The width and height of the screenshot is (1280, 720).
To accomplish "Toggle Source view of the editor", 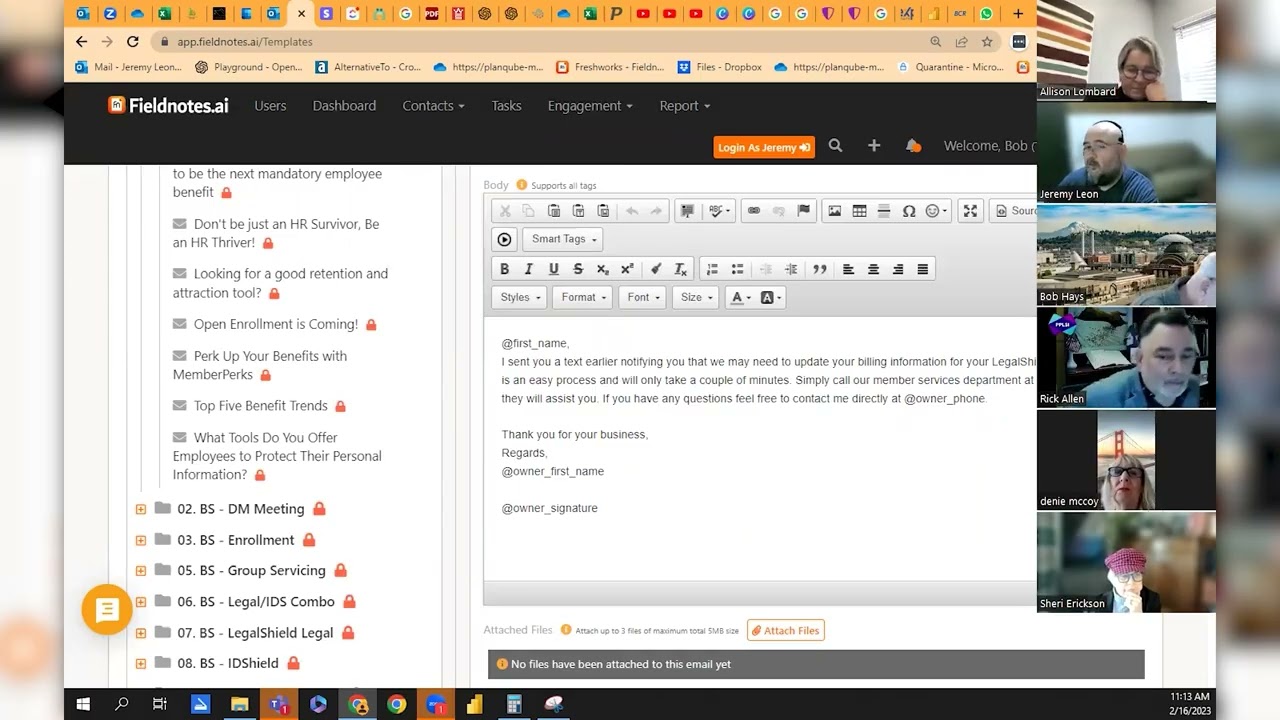I will click(x=1015, y=211).
